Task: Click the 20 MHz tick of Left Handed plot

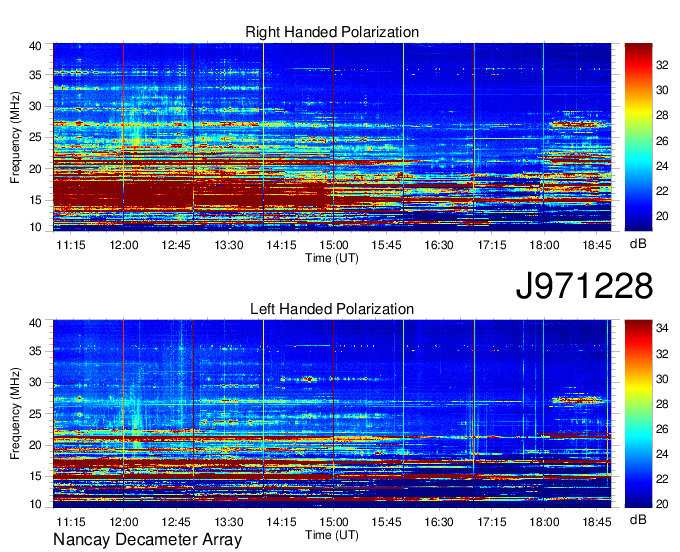Action: click(36, 445)
